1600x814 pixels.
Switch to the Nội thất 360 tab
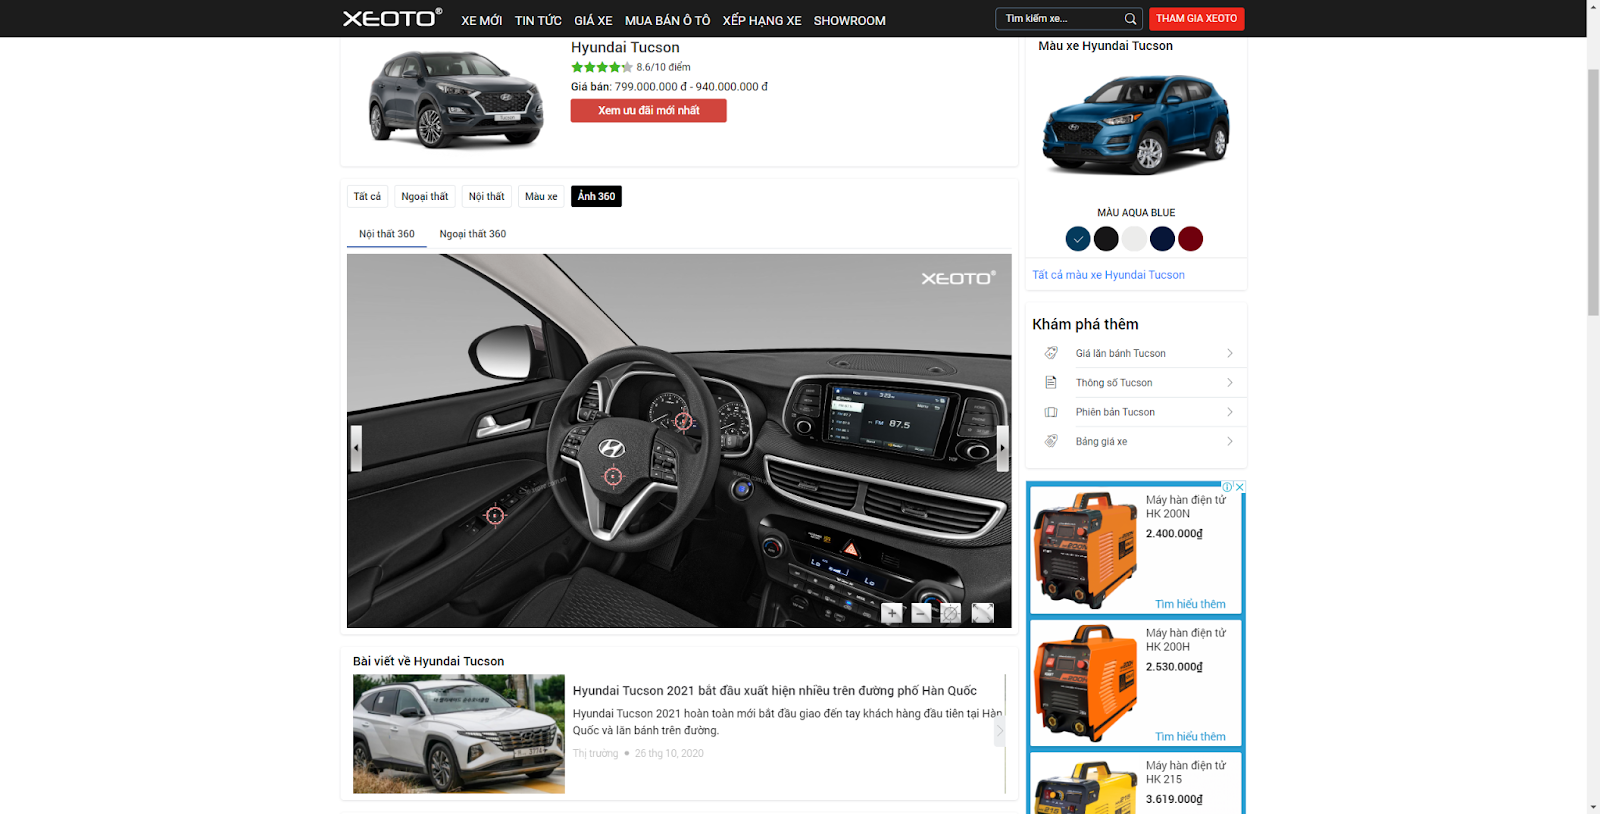[x=387, y=234]
